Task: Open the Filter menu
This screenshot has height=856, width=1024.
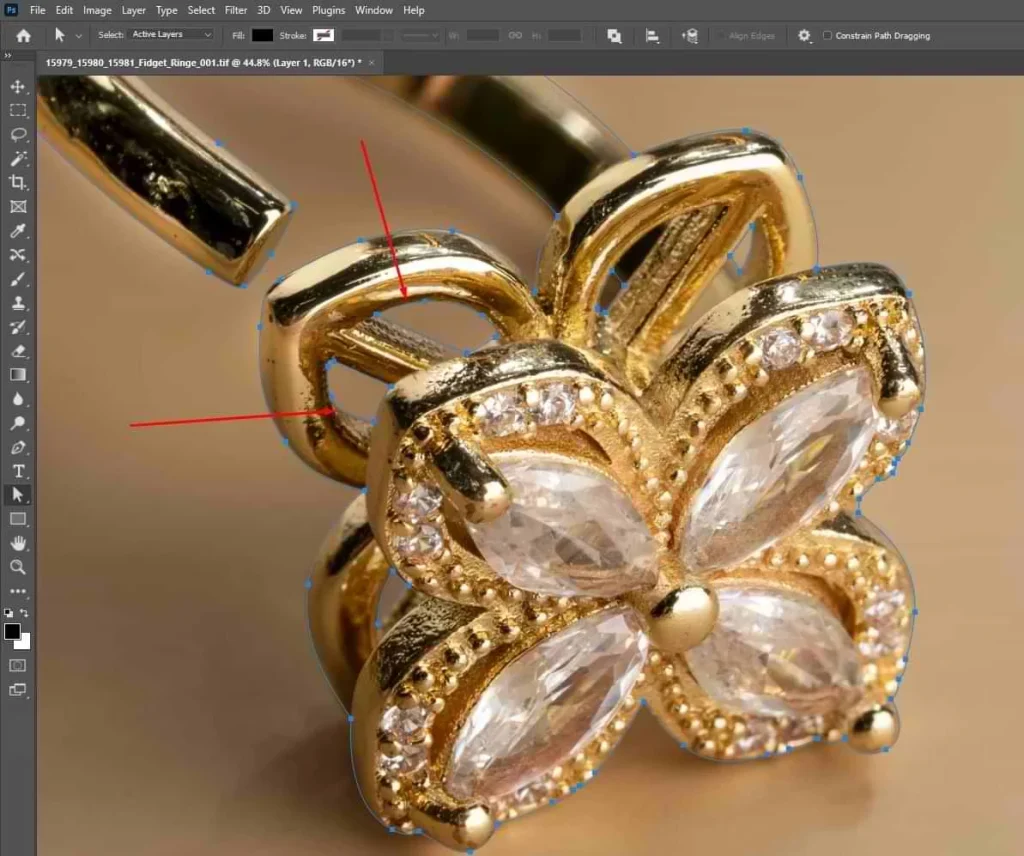Action: 236,10
